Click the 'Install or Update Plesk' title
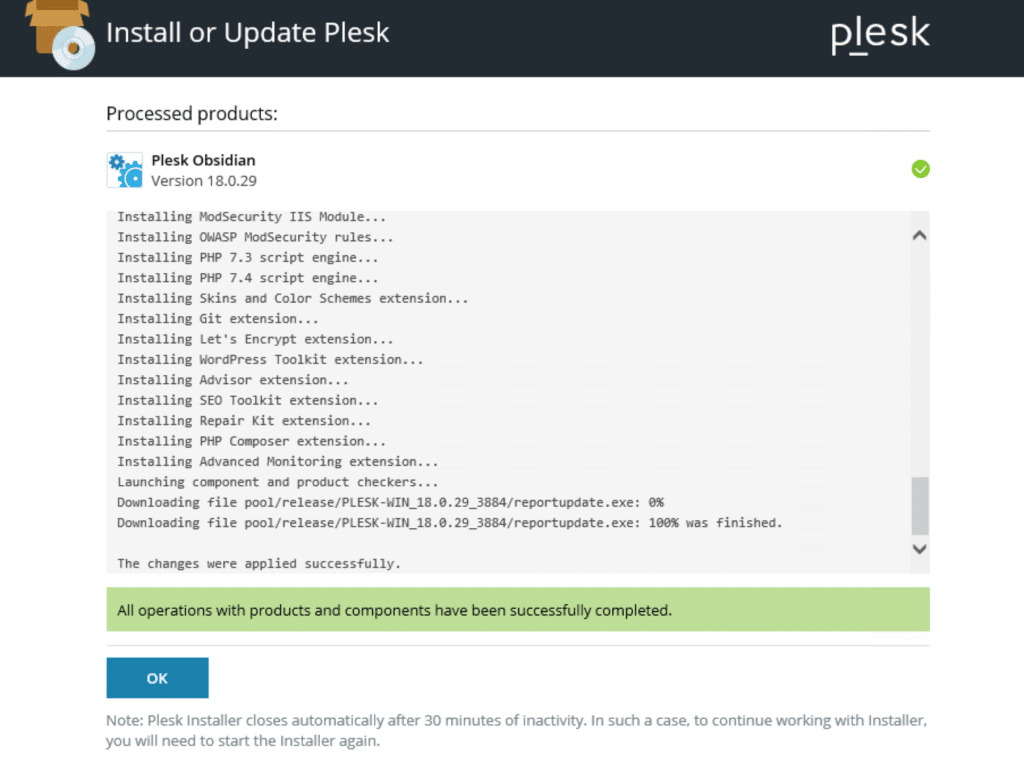Image resolution: width=1024 pixels, height=772 pixels. (249, 32)
